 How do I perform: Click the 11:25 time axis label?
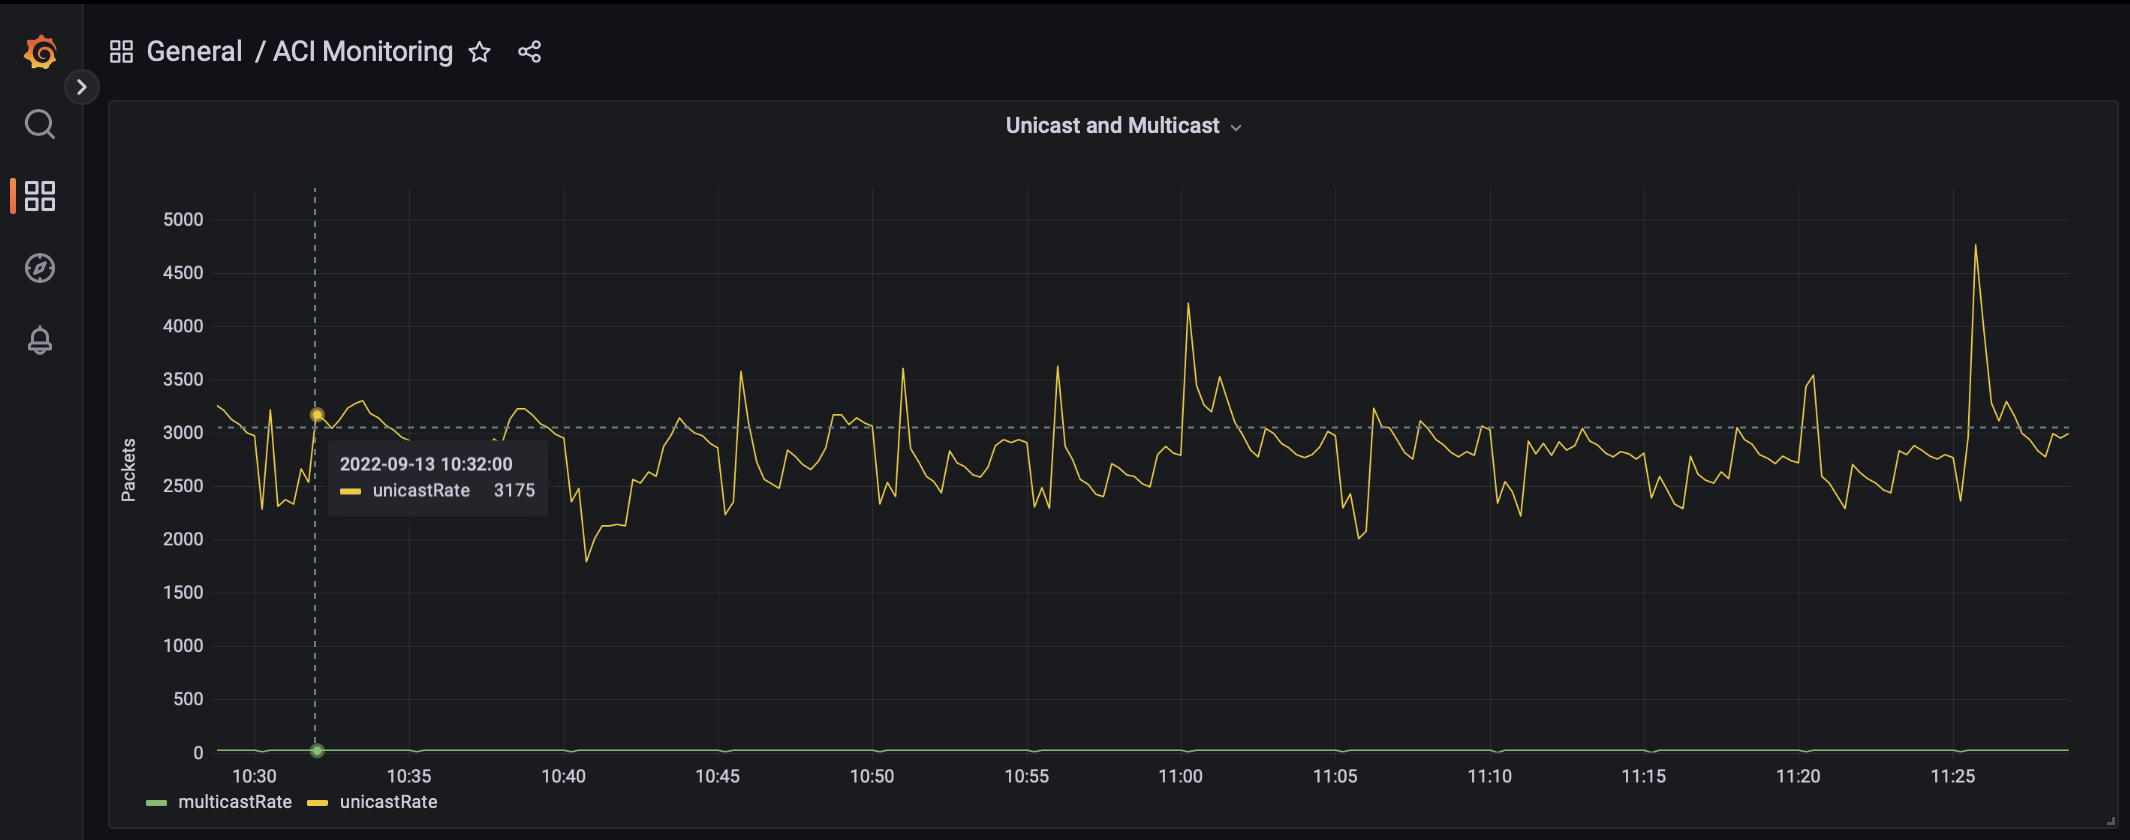[x=1952, y=776]
